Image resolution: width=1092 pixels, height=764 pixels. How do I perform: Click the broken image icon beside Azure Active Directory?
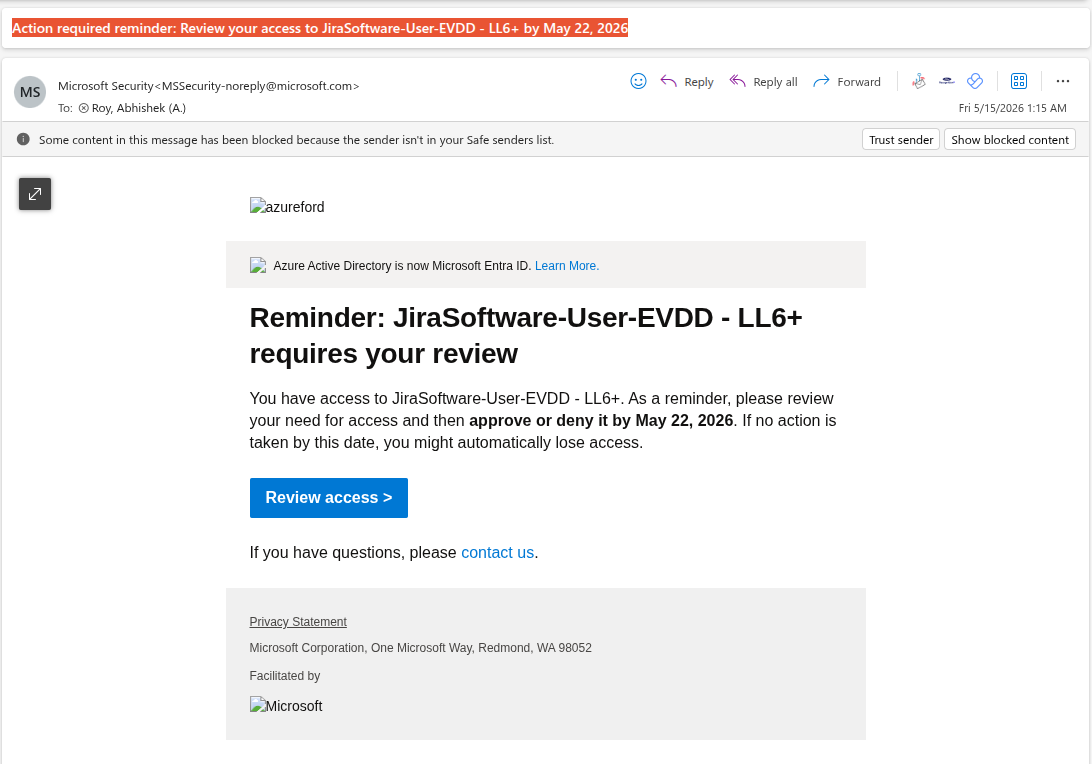[x=258, y=265]
